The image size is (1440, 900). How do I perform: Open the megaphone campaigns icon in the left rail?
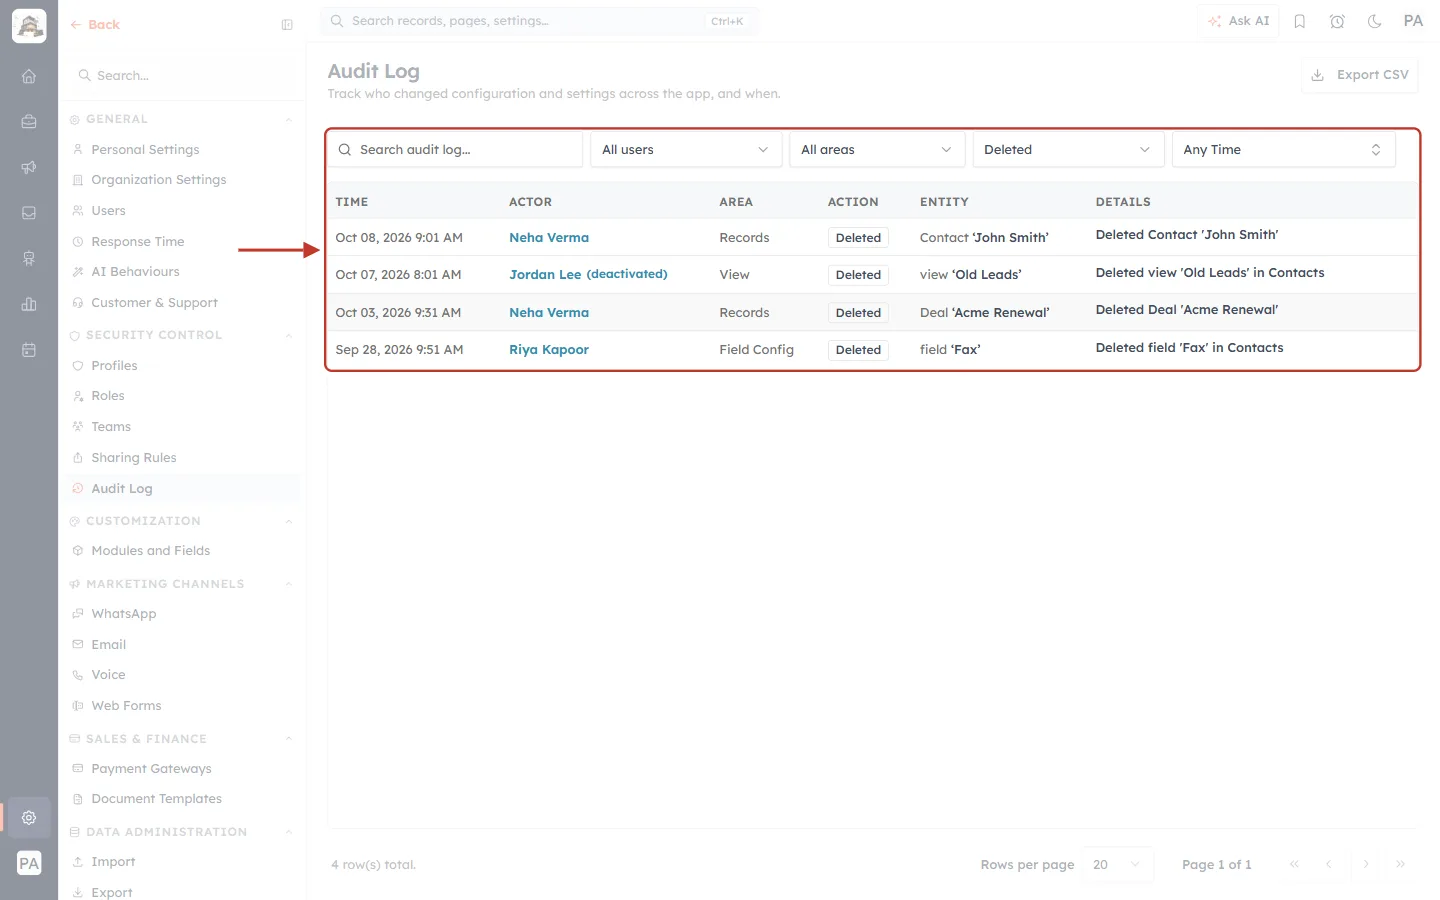tap(29, 167)
